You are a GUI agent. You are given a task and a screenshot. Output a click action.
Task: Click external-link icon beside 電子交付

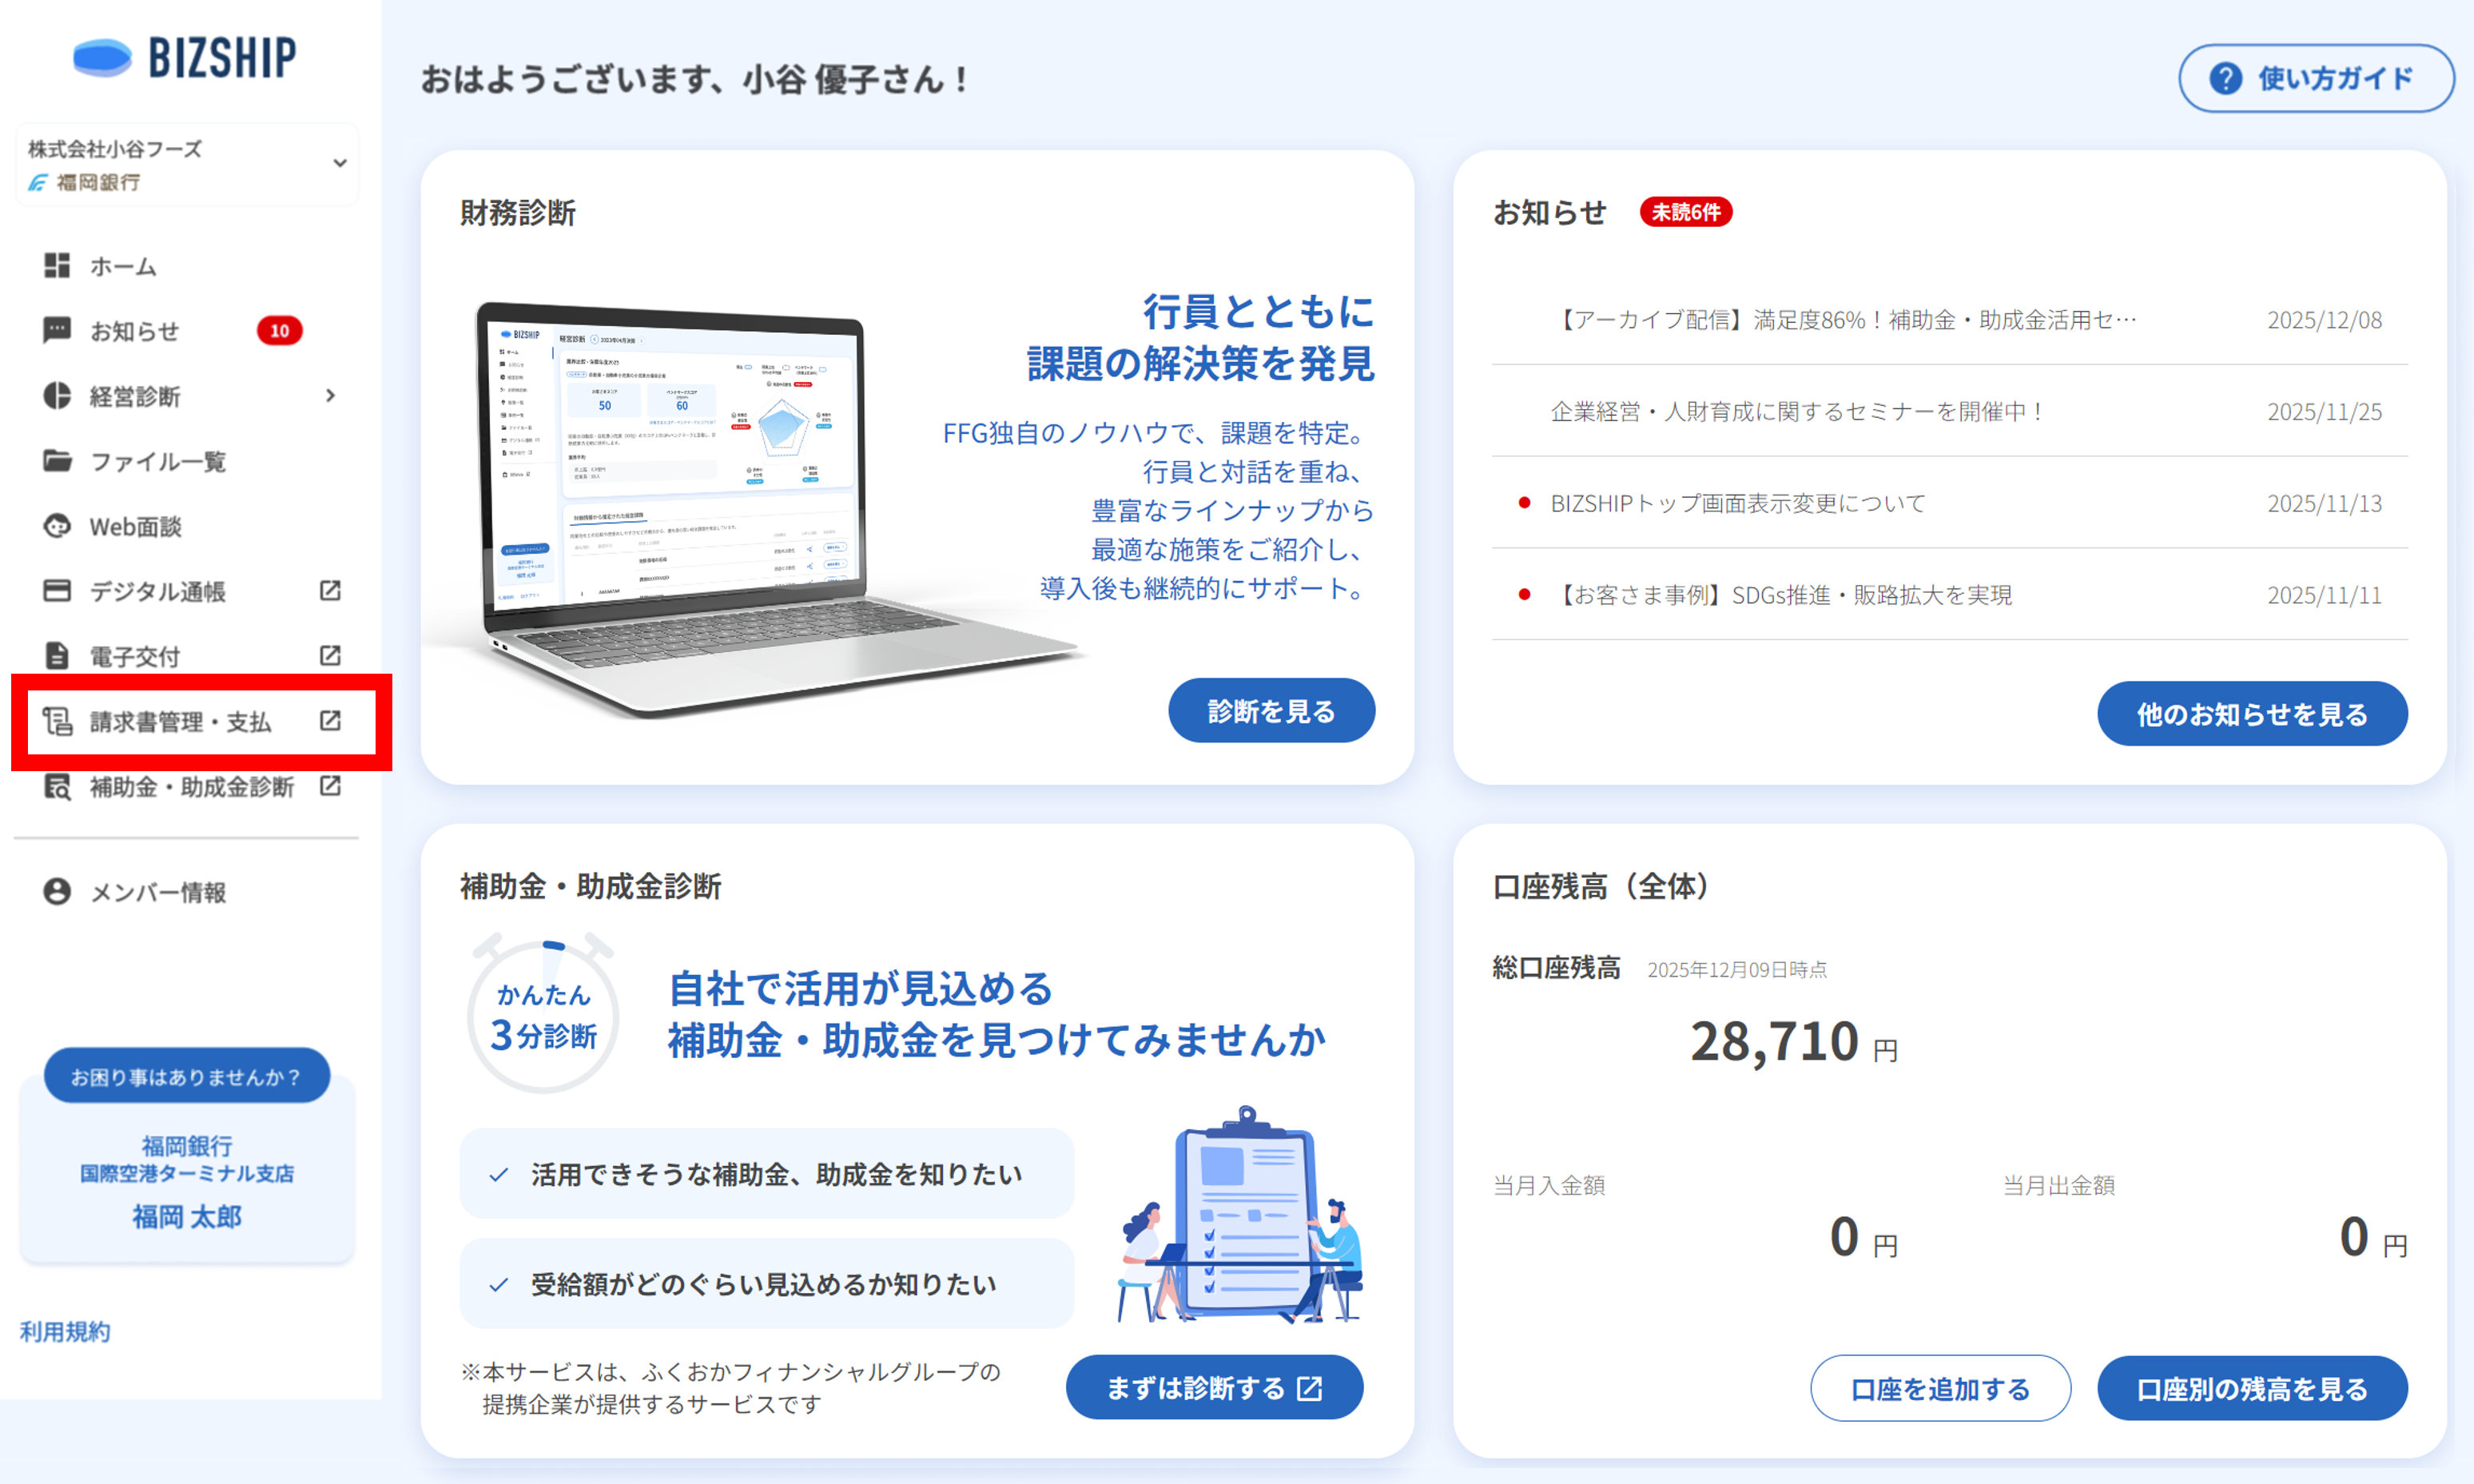pos(330,656)
